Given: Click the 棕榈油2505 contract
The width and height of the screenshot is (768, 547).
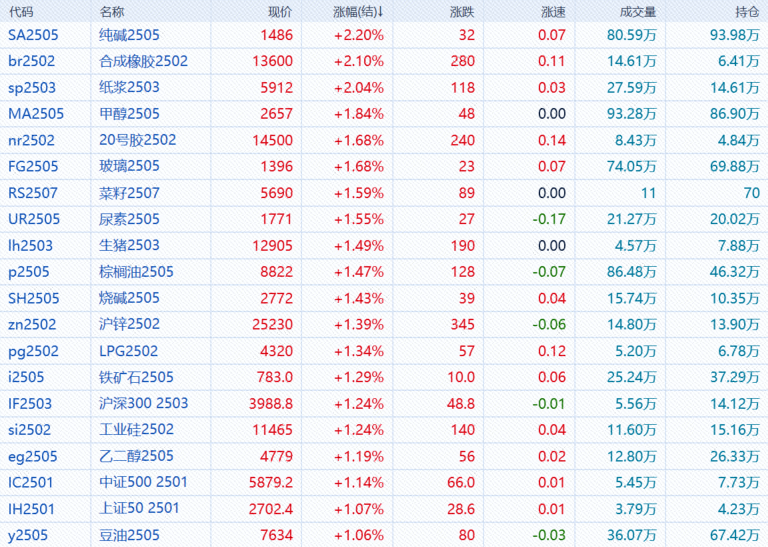Looking at the screenshot, I should 136,271.
